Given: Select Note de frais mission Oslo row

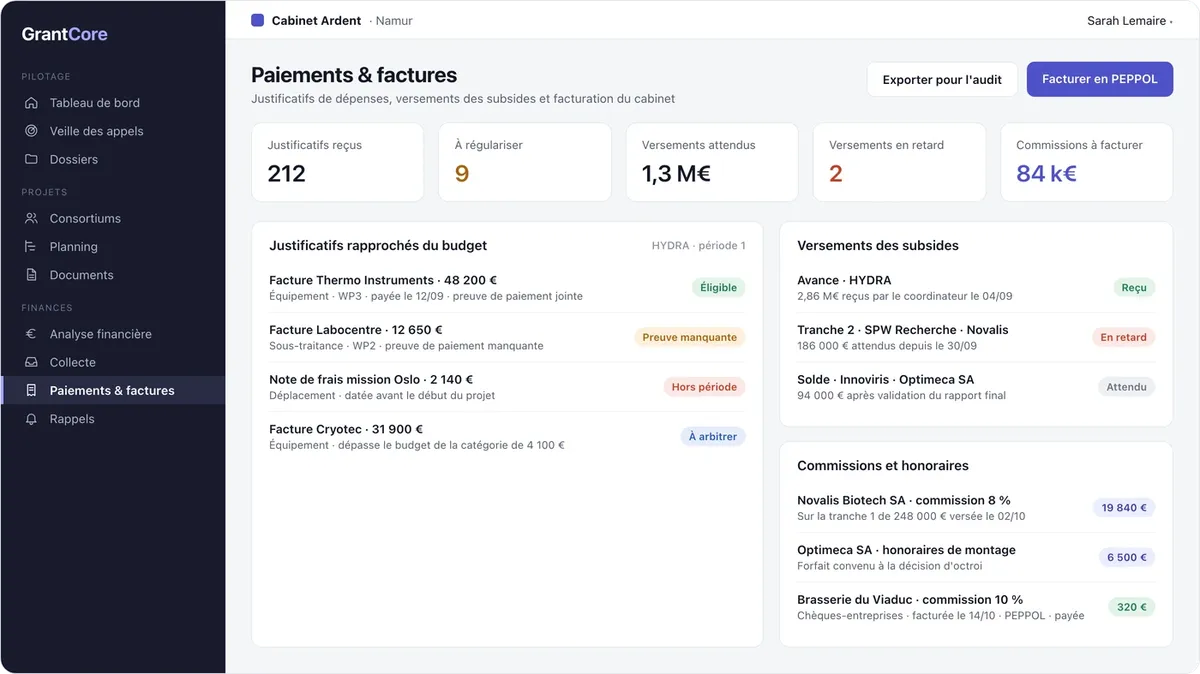Looking at the screenshot, I should pos(507,387).
